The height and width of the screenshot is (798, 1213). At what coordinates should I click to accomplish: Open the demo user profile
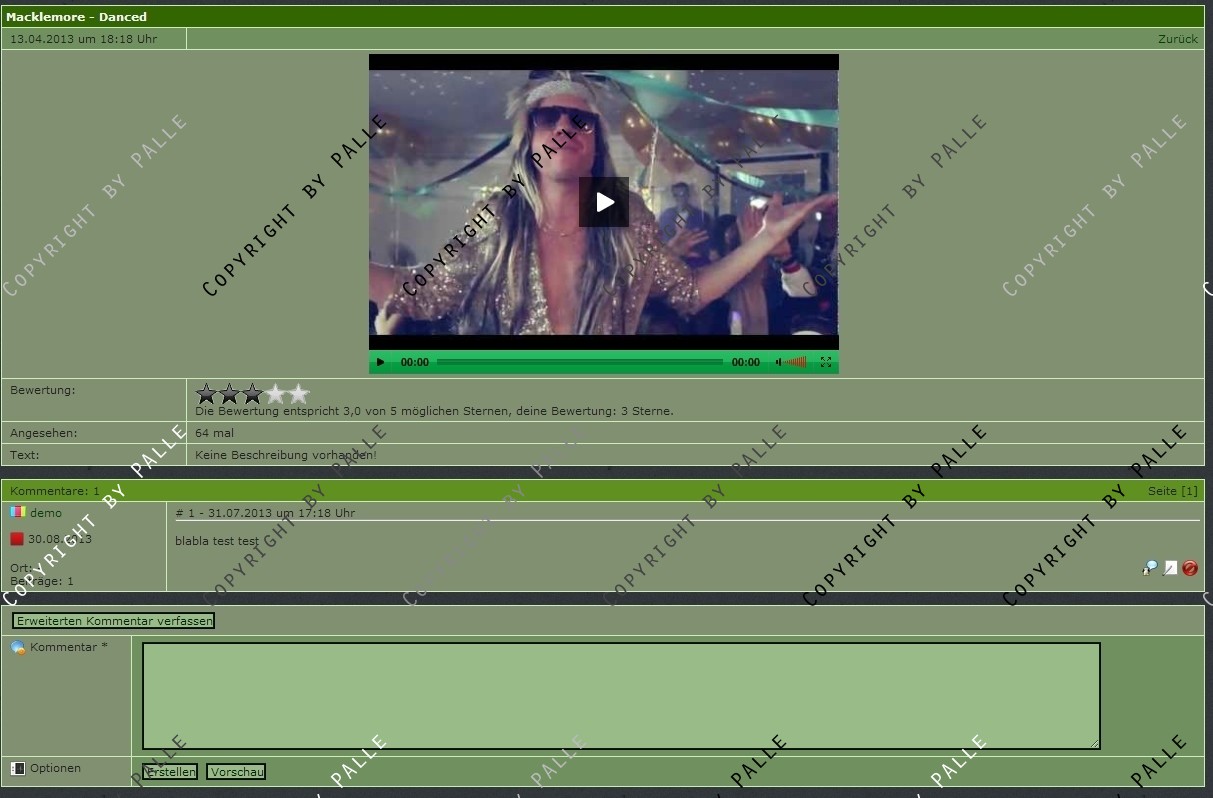[x=46, y=513]
